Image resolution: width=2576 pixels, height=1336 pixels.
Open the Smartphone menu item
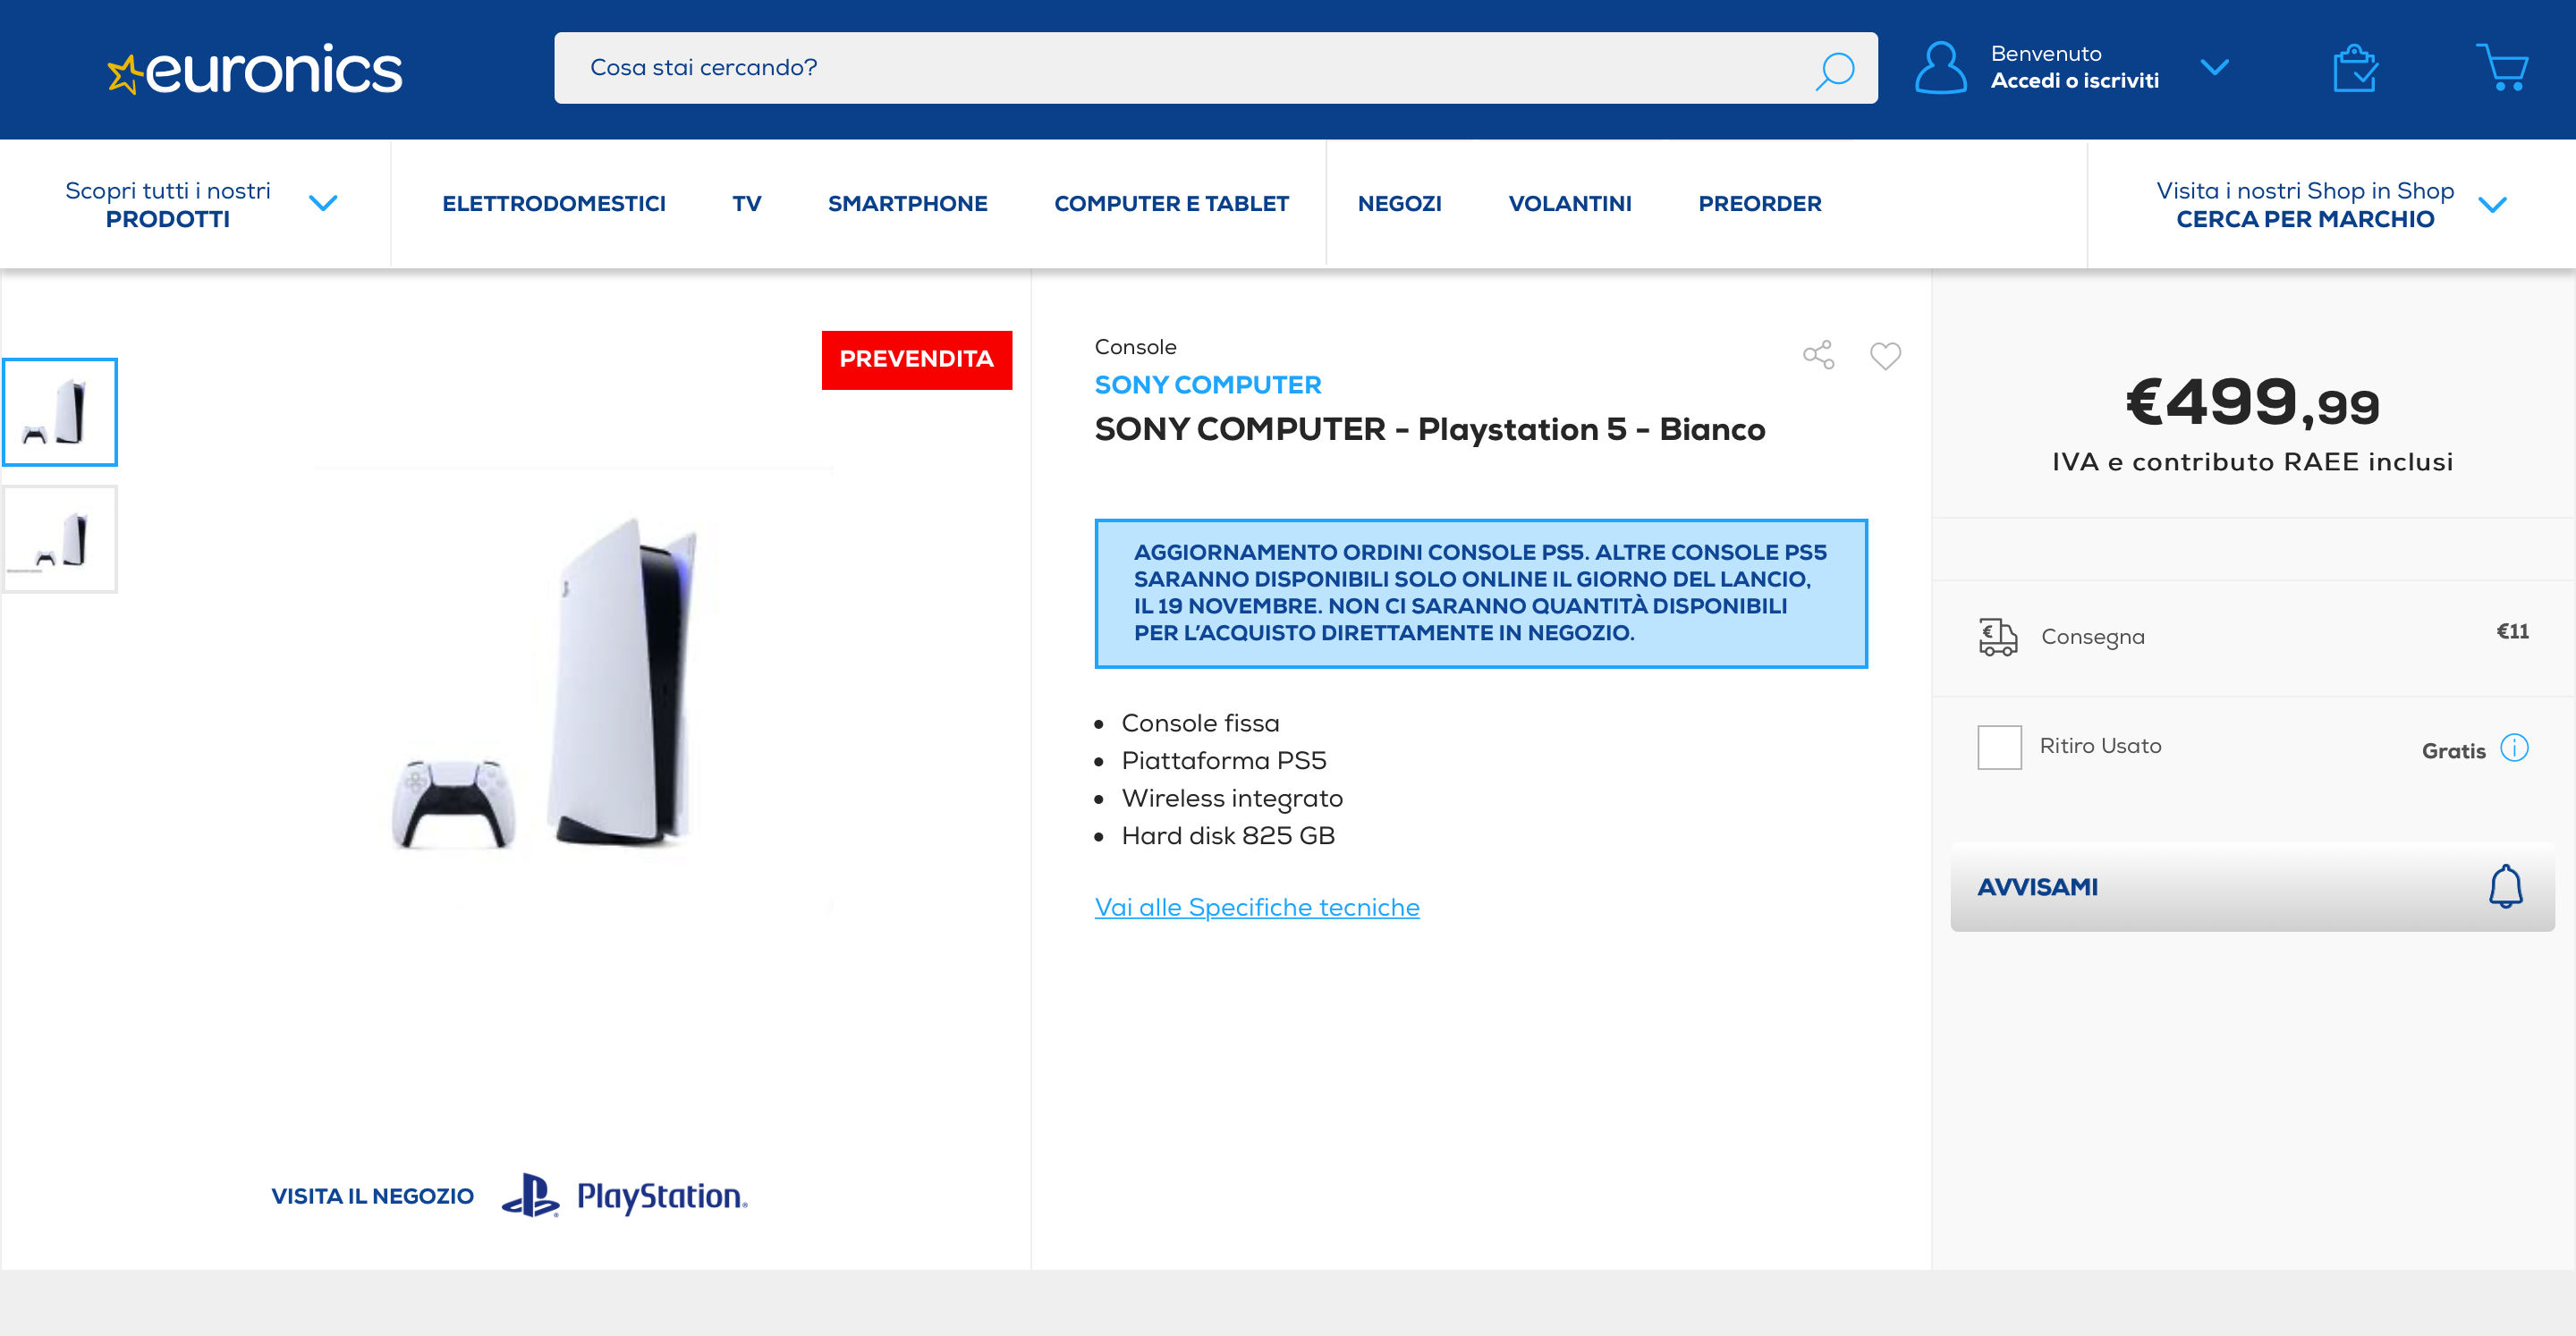click(907, 204)
